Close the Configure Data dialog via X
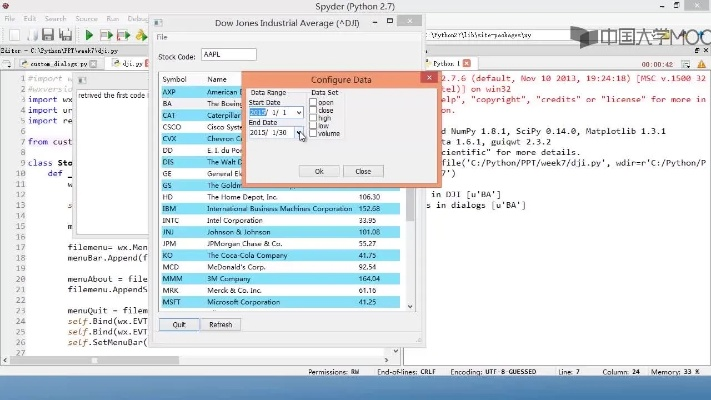This screenshot has width=711, height=400. [x=429, y=78]
